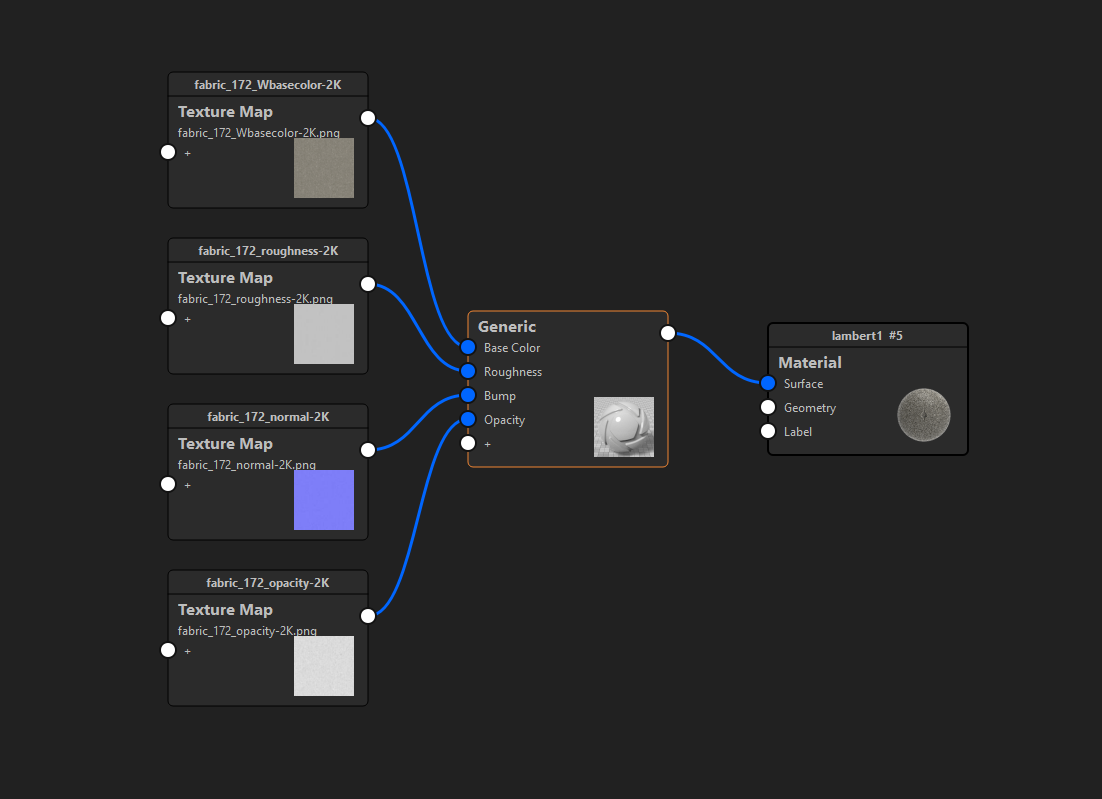
Task: Click the opacity texture node output socket
Action: point(368,616)
